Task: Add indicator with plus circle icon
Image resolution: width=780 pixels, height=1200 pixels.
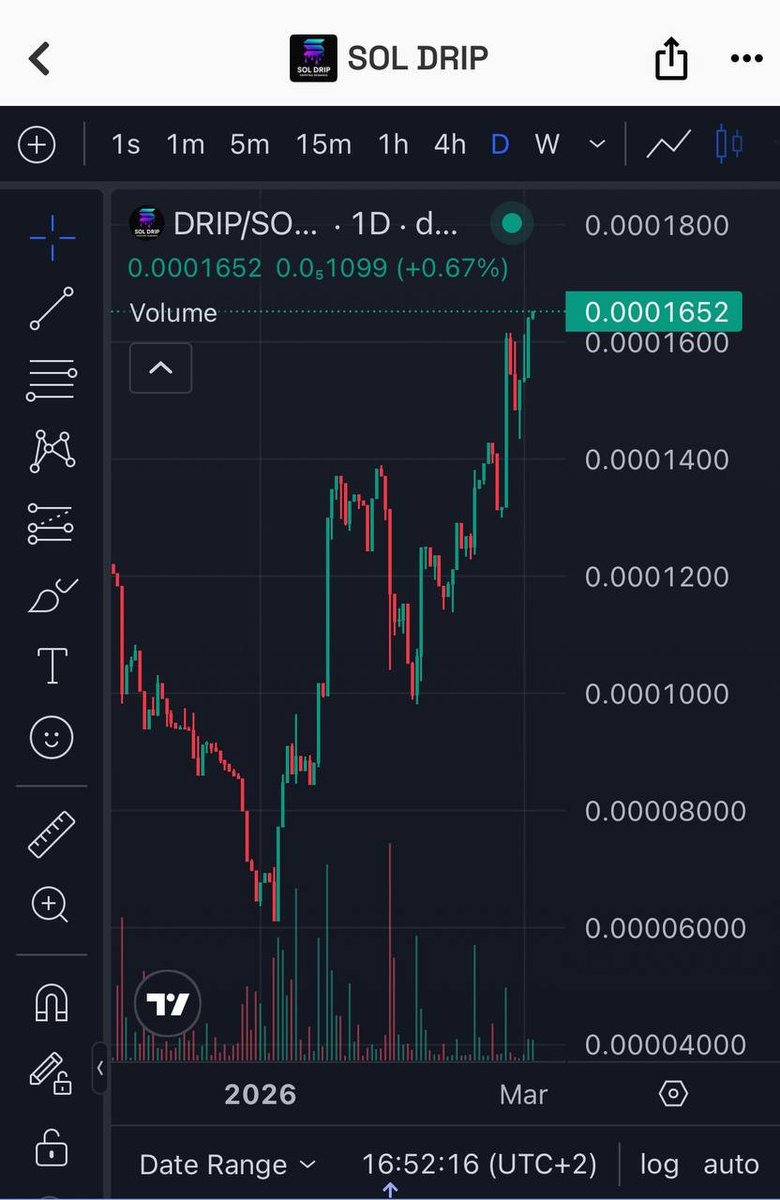Action: click(37, 145)
